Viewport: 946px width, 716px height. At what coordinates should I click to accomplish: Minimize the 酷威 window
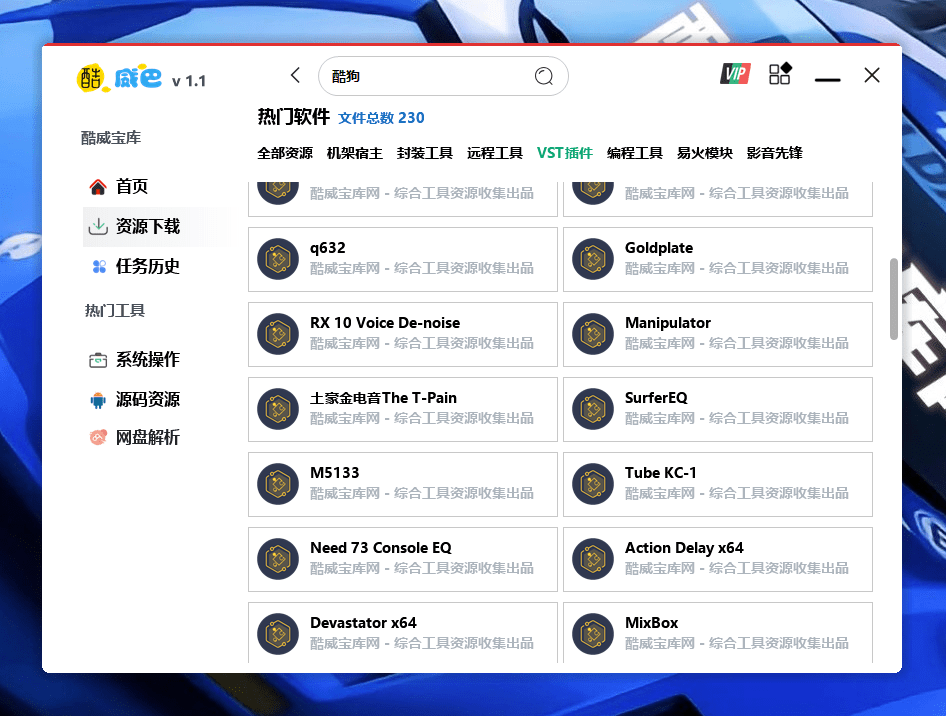click(827, 79)
